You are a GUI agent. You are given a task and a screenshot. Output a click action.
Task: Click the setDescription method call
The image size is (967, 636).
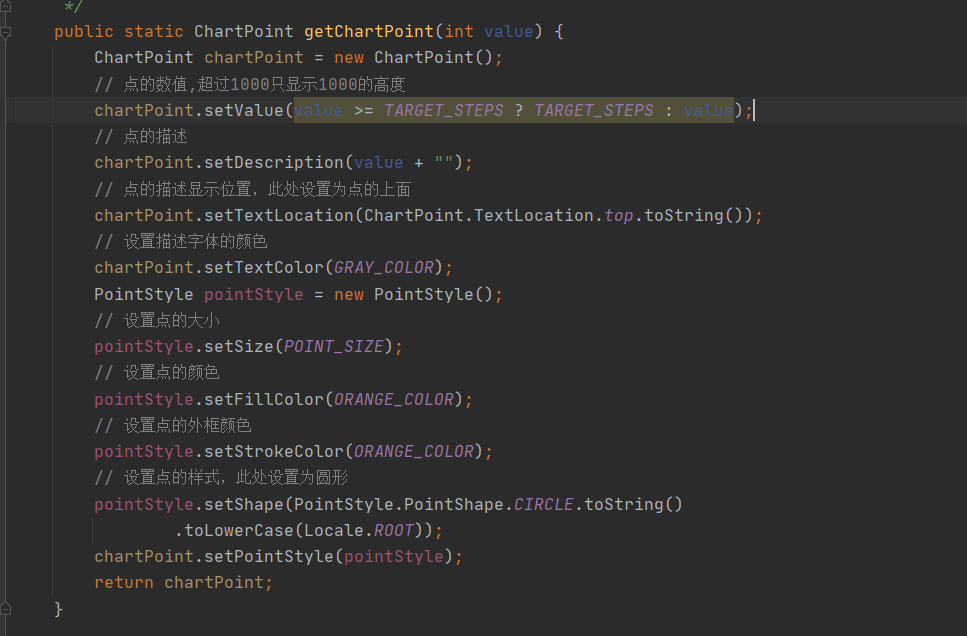274,163
